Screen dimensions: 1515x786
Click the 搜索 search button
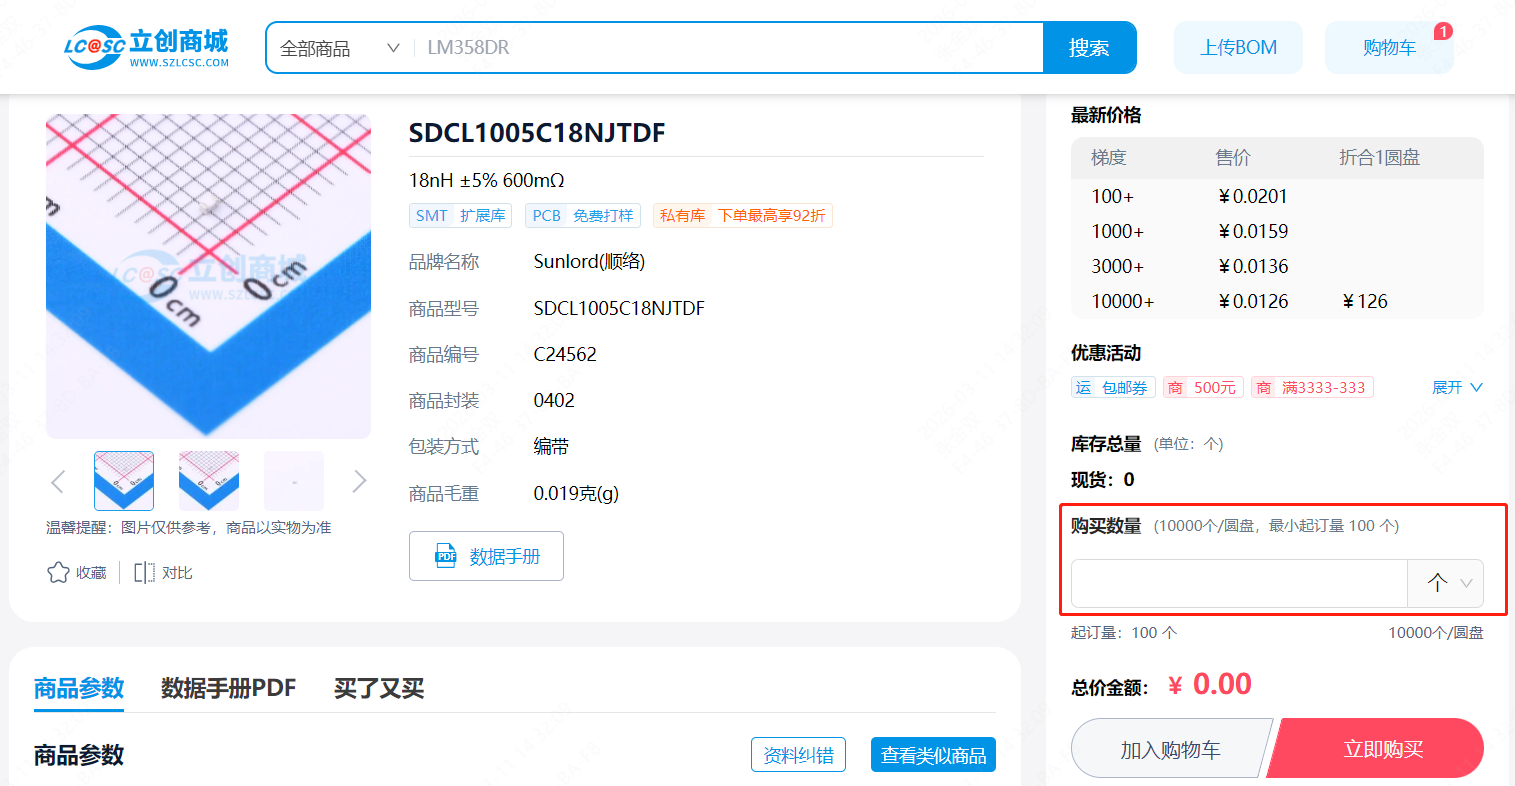point(1088,48)
